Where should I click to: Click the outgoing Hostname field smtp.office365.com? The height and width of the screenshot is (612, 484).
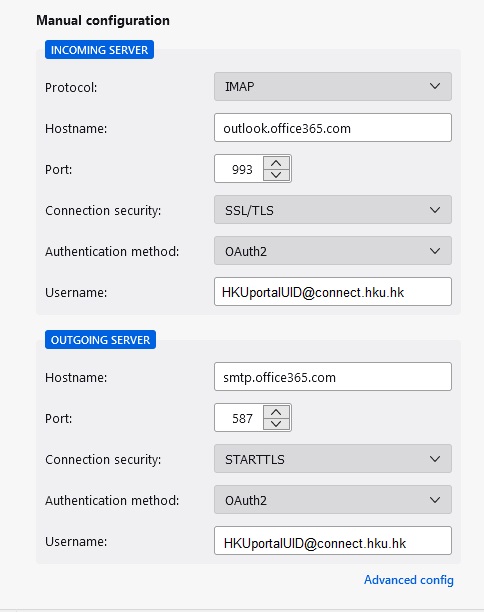click(333, 377)
